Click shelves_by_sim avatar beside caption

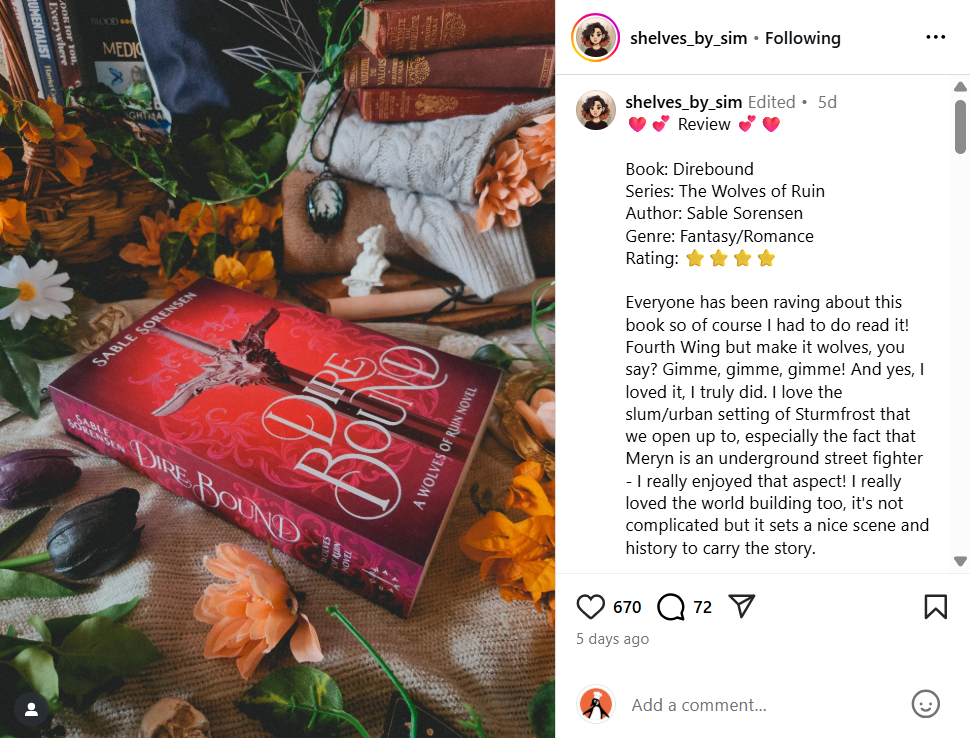coord(596,110)
